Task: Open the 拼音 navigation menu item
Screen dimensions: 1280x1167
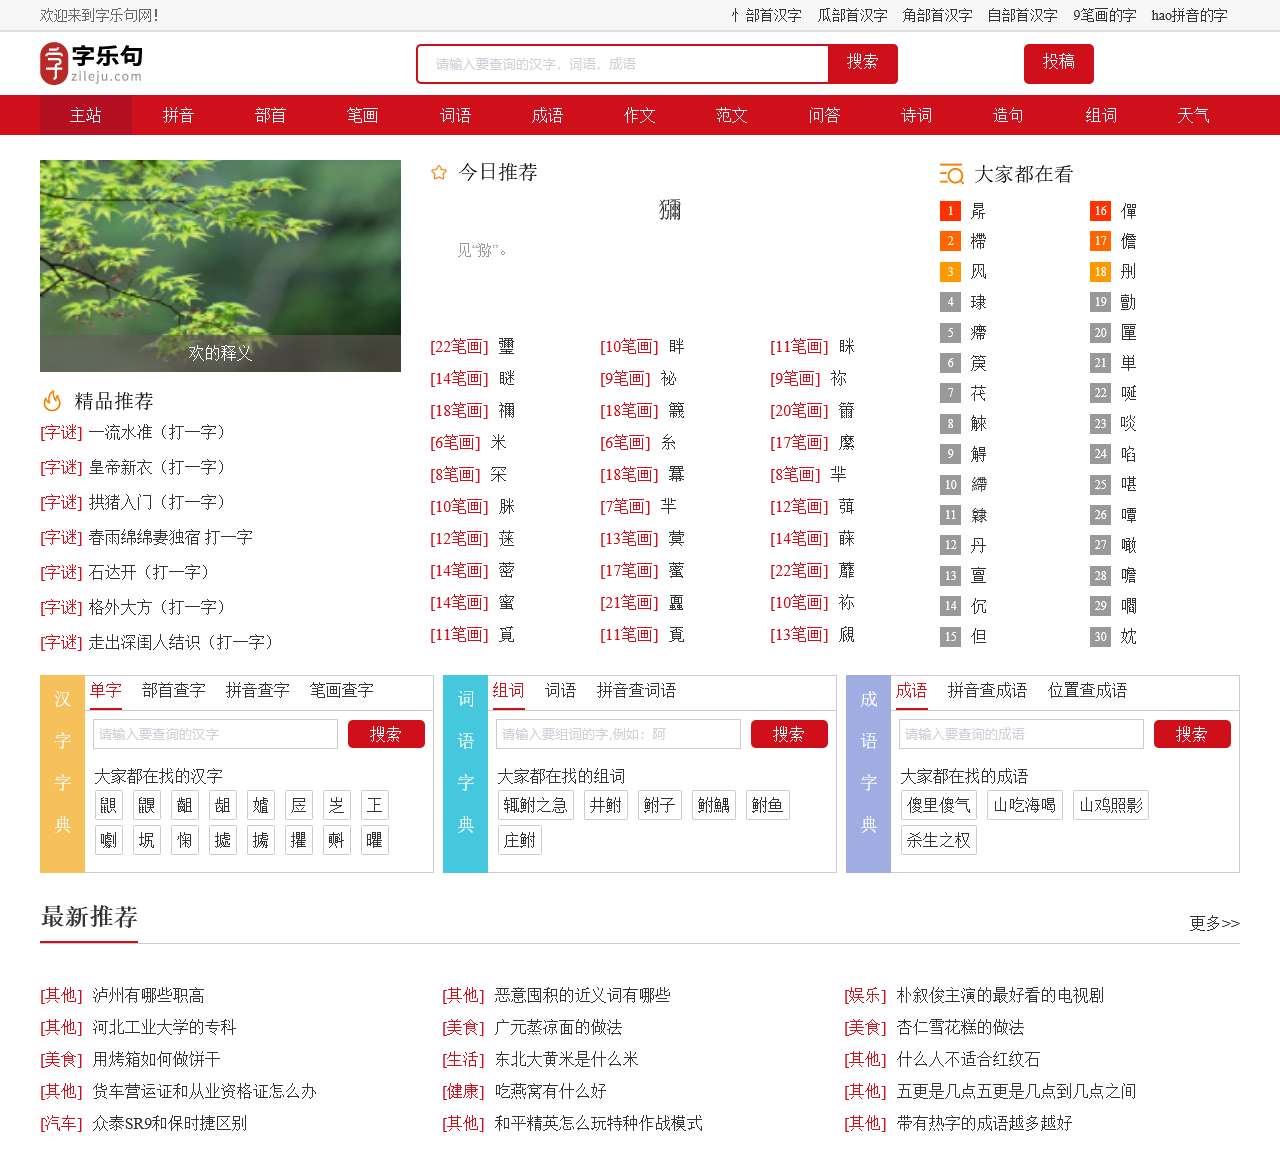Action: coord(178,115)
